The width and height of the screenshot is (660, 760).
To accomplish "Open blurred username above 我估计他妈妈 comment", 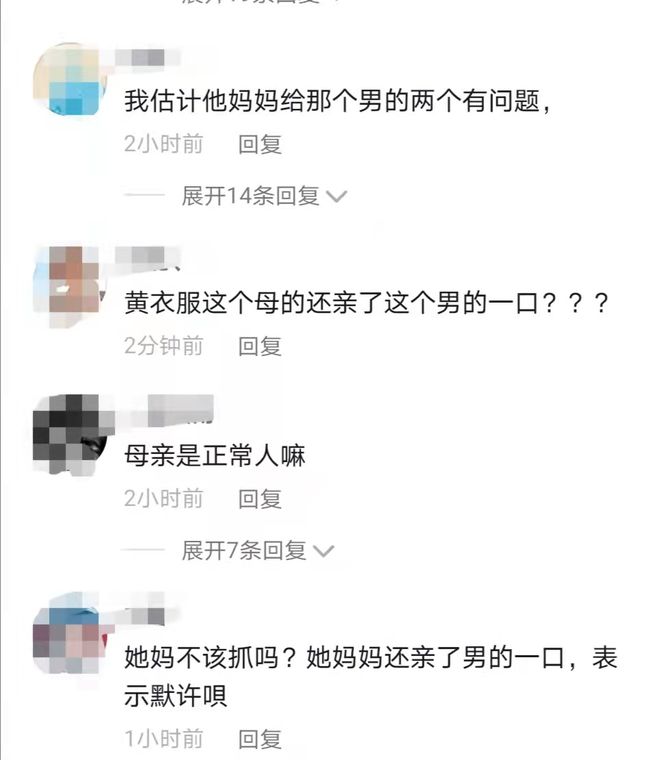I will [x=147, y=58].
